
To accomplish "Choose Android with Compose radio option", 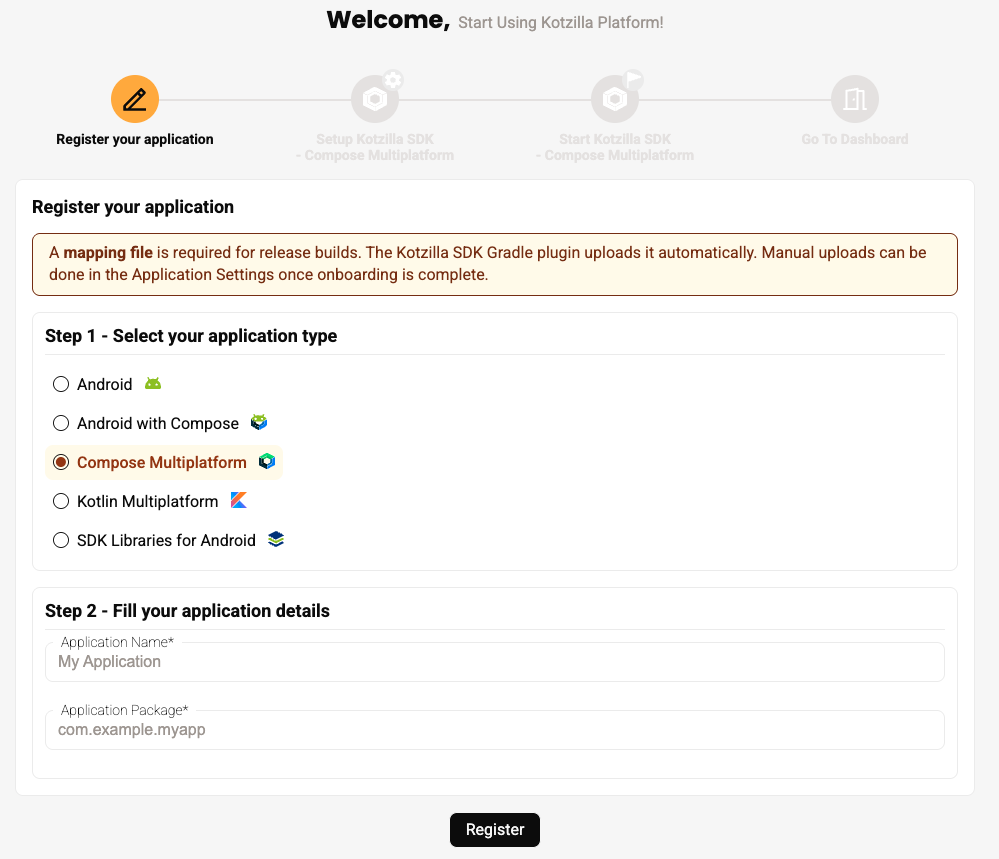I will click(61, 423).
